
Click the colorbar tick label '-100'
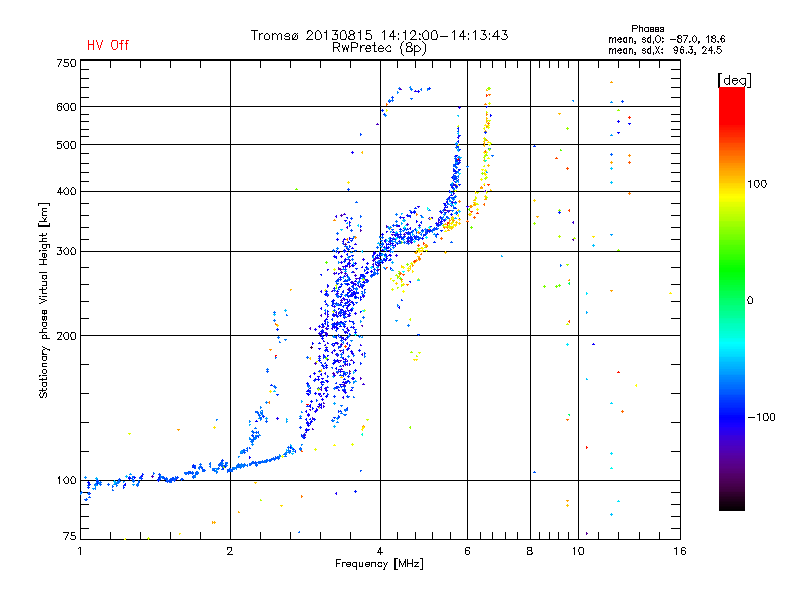tap(761, 417)
